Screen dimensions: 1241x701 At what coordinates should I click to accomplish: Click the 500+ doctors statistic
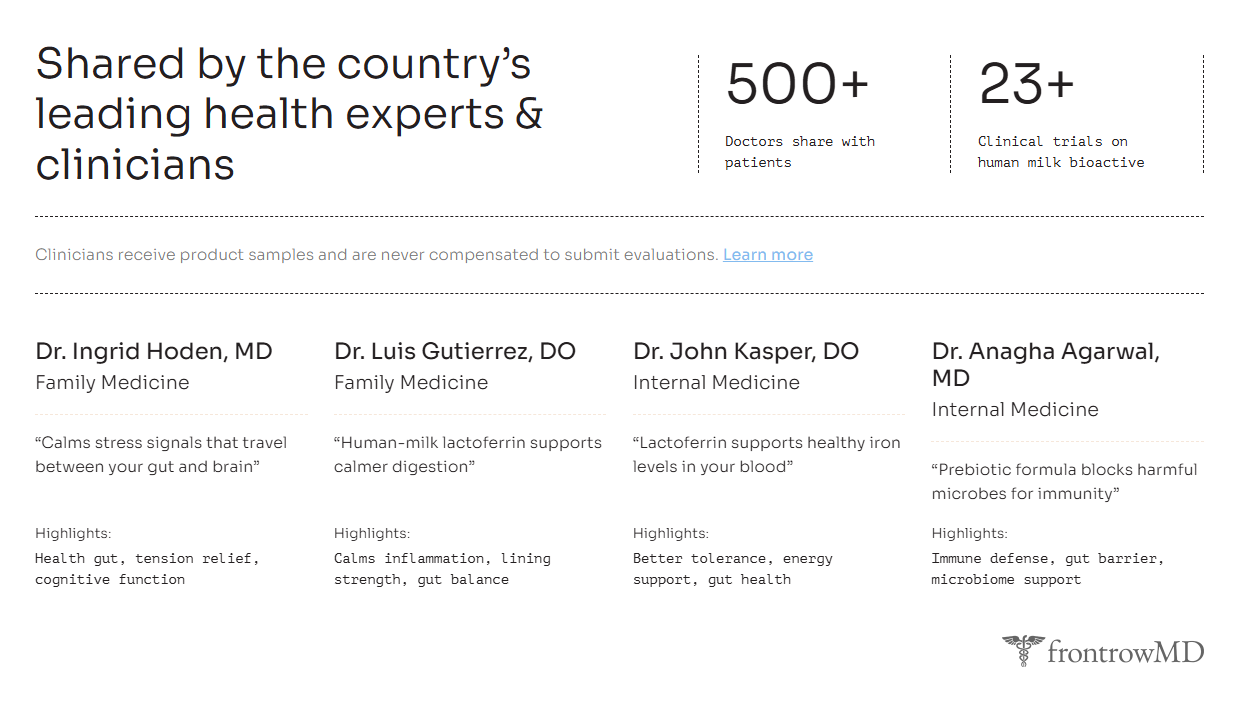coord(797,84)
